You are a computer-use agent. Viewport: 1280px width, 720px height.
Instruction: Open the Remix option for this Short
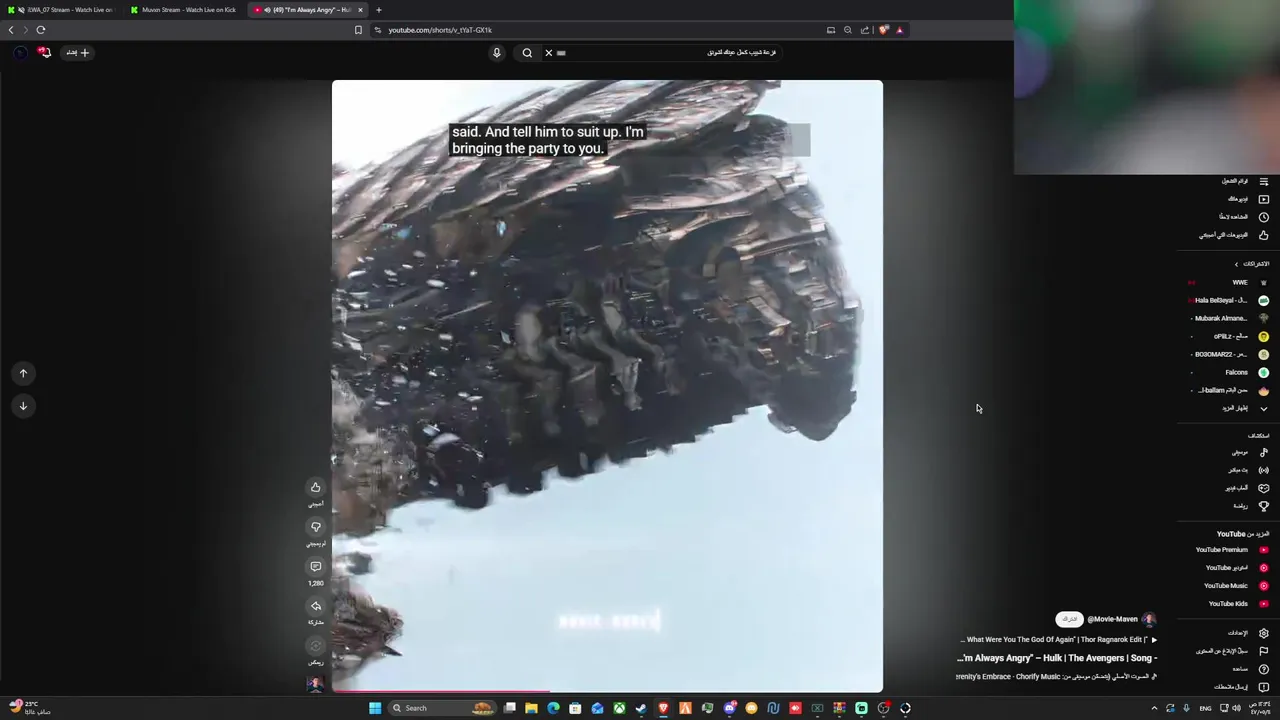click(315, 646)
